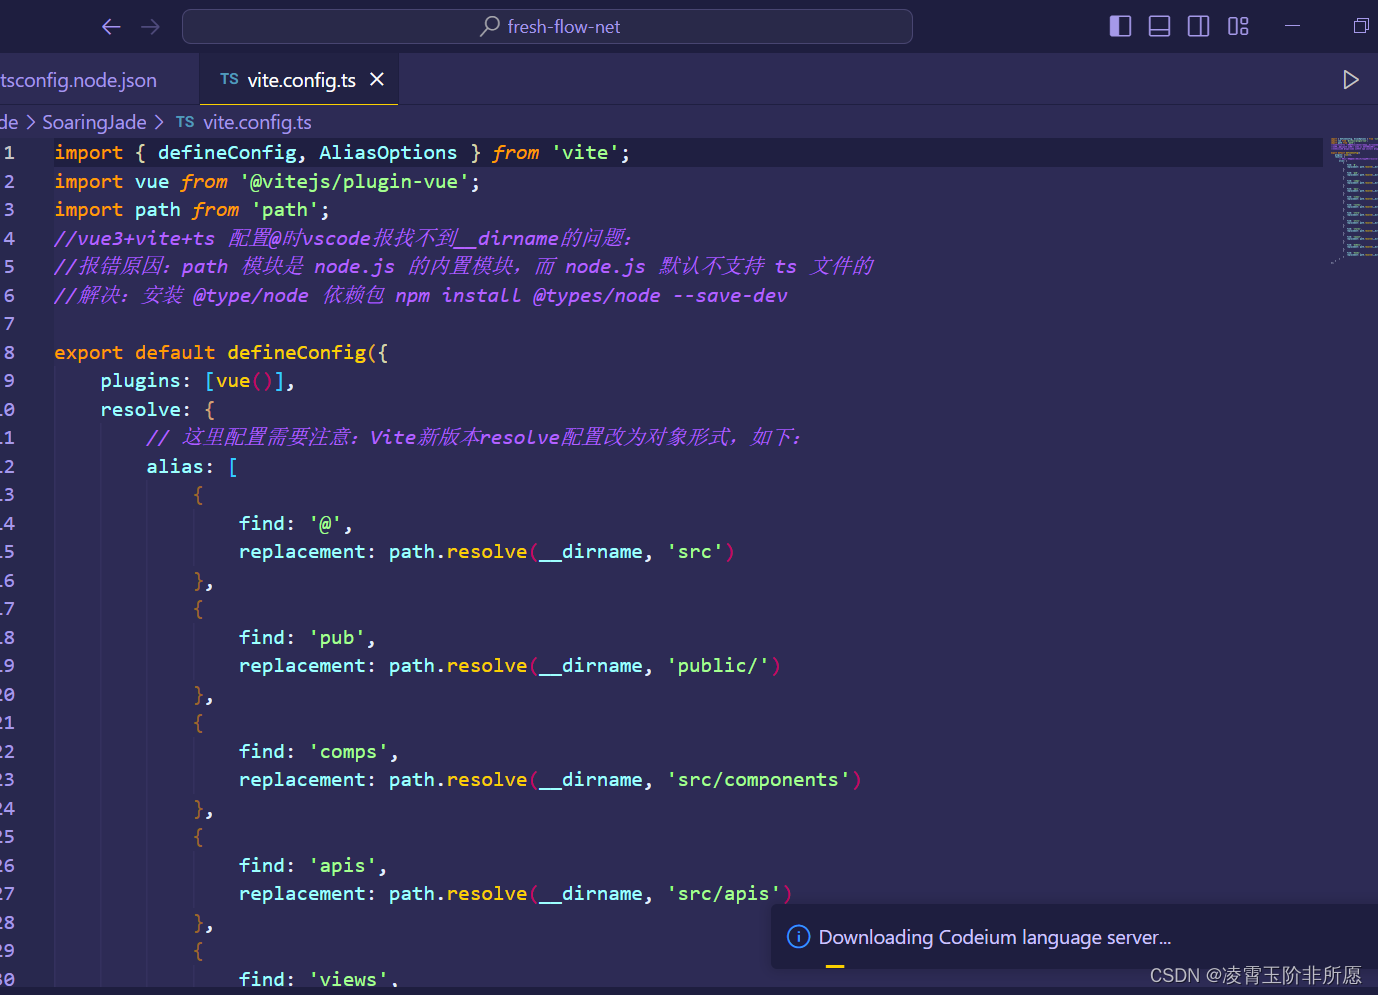This screenshot has width=1378, height=995.
Task: Open the customize layout icon
Action: click(1238, 26)
